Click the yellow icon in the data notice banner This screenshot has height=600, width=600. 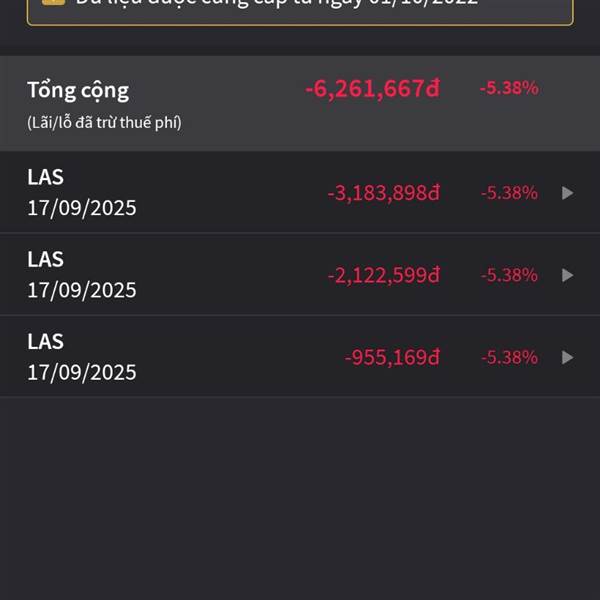tap(53, 3)
